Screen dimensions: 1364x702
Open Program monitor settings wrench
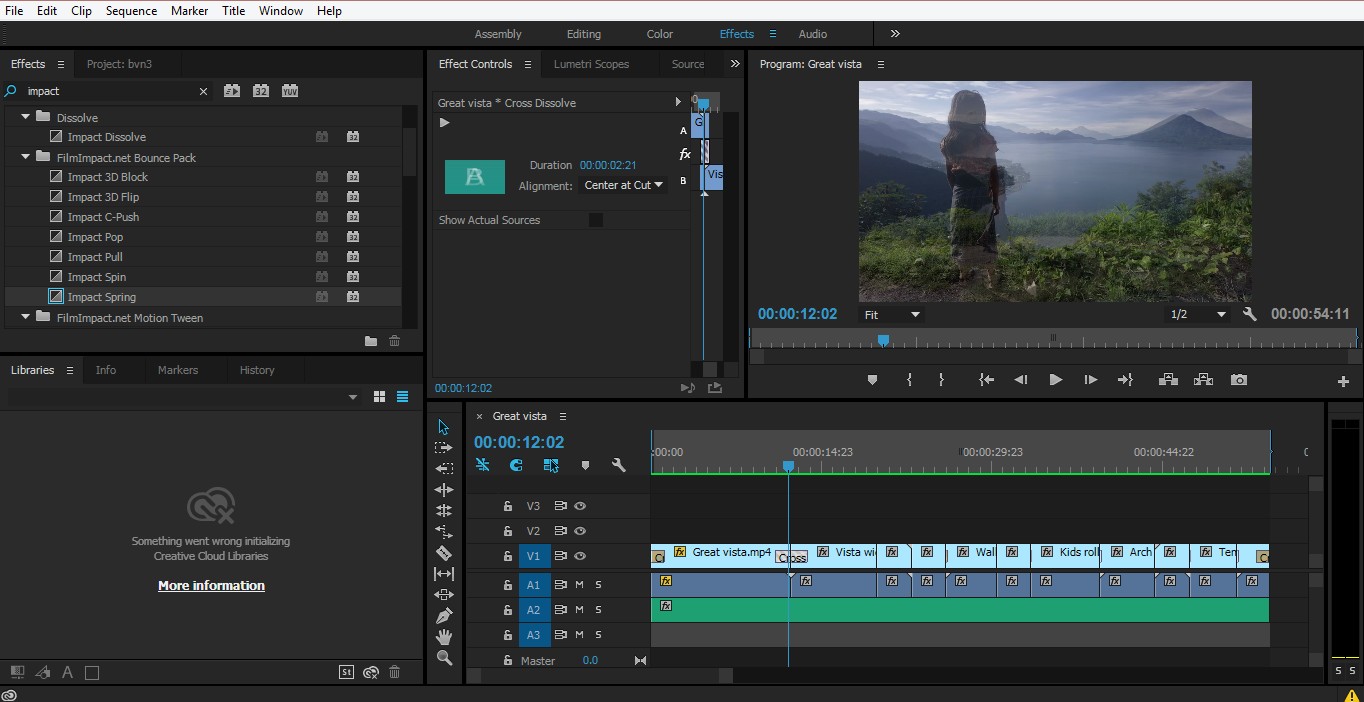[x=1249, y=314]
